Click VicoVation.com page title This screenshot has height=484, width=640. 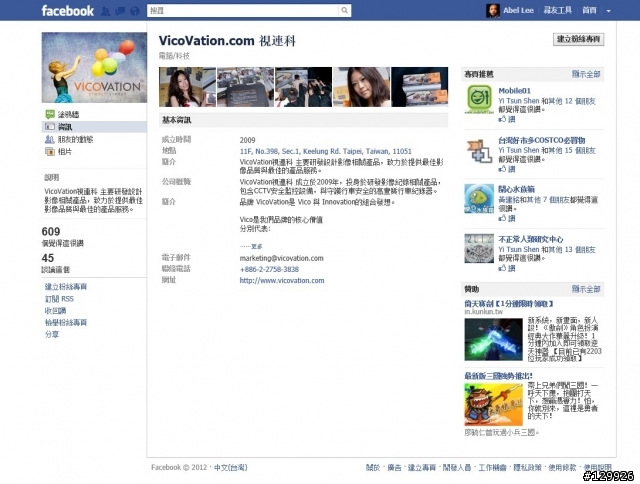coord(227,41)
